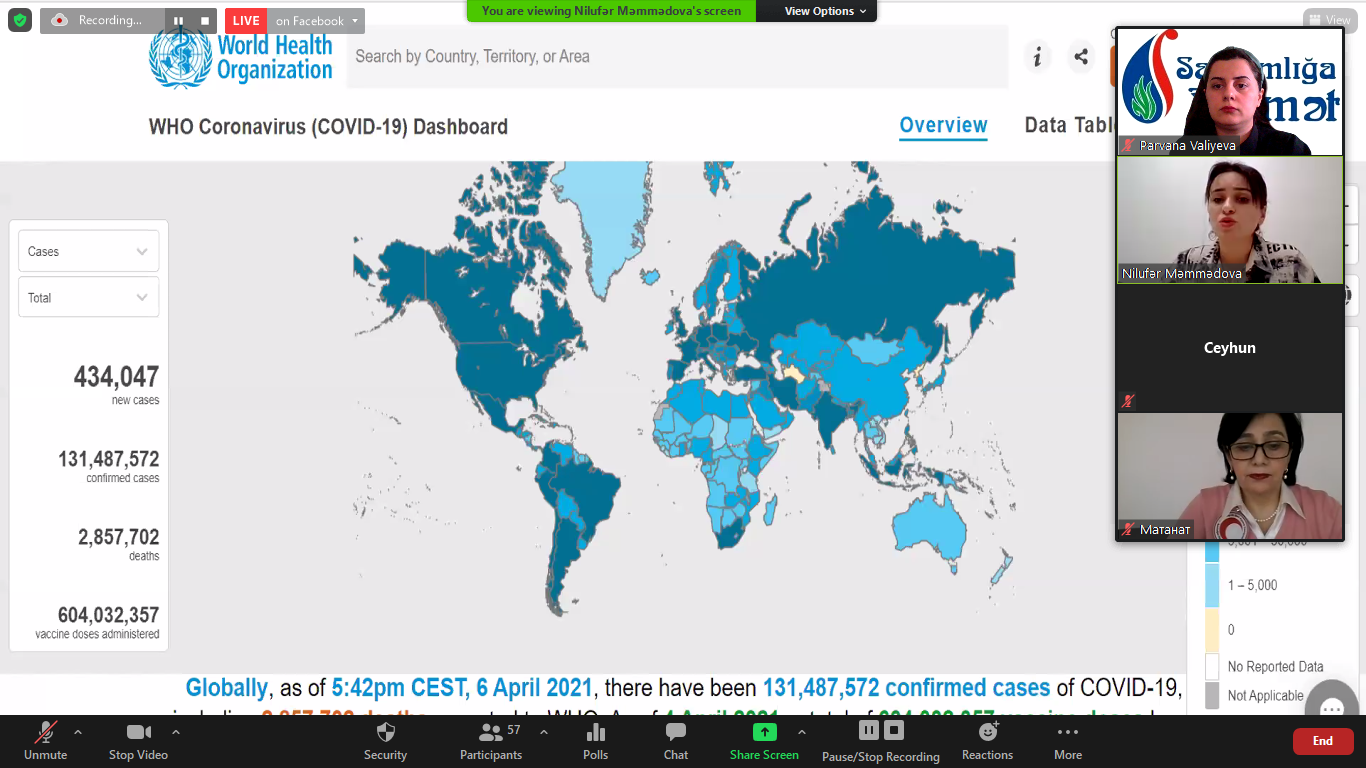Image resolution: width=1366 pixels, height=768 pixels.
Task: Click the green encryption shield icon
Action: (20, 20)
